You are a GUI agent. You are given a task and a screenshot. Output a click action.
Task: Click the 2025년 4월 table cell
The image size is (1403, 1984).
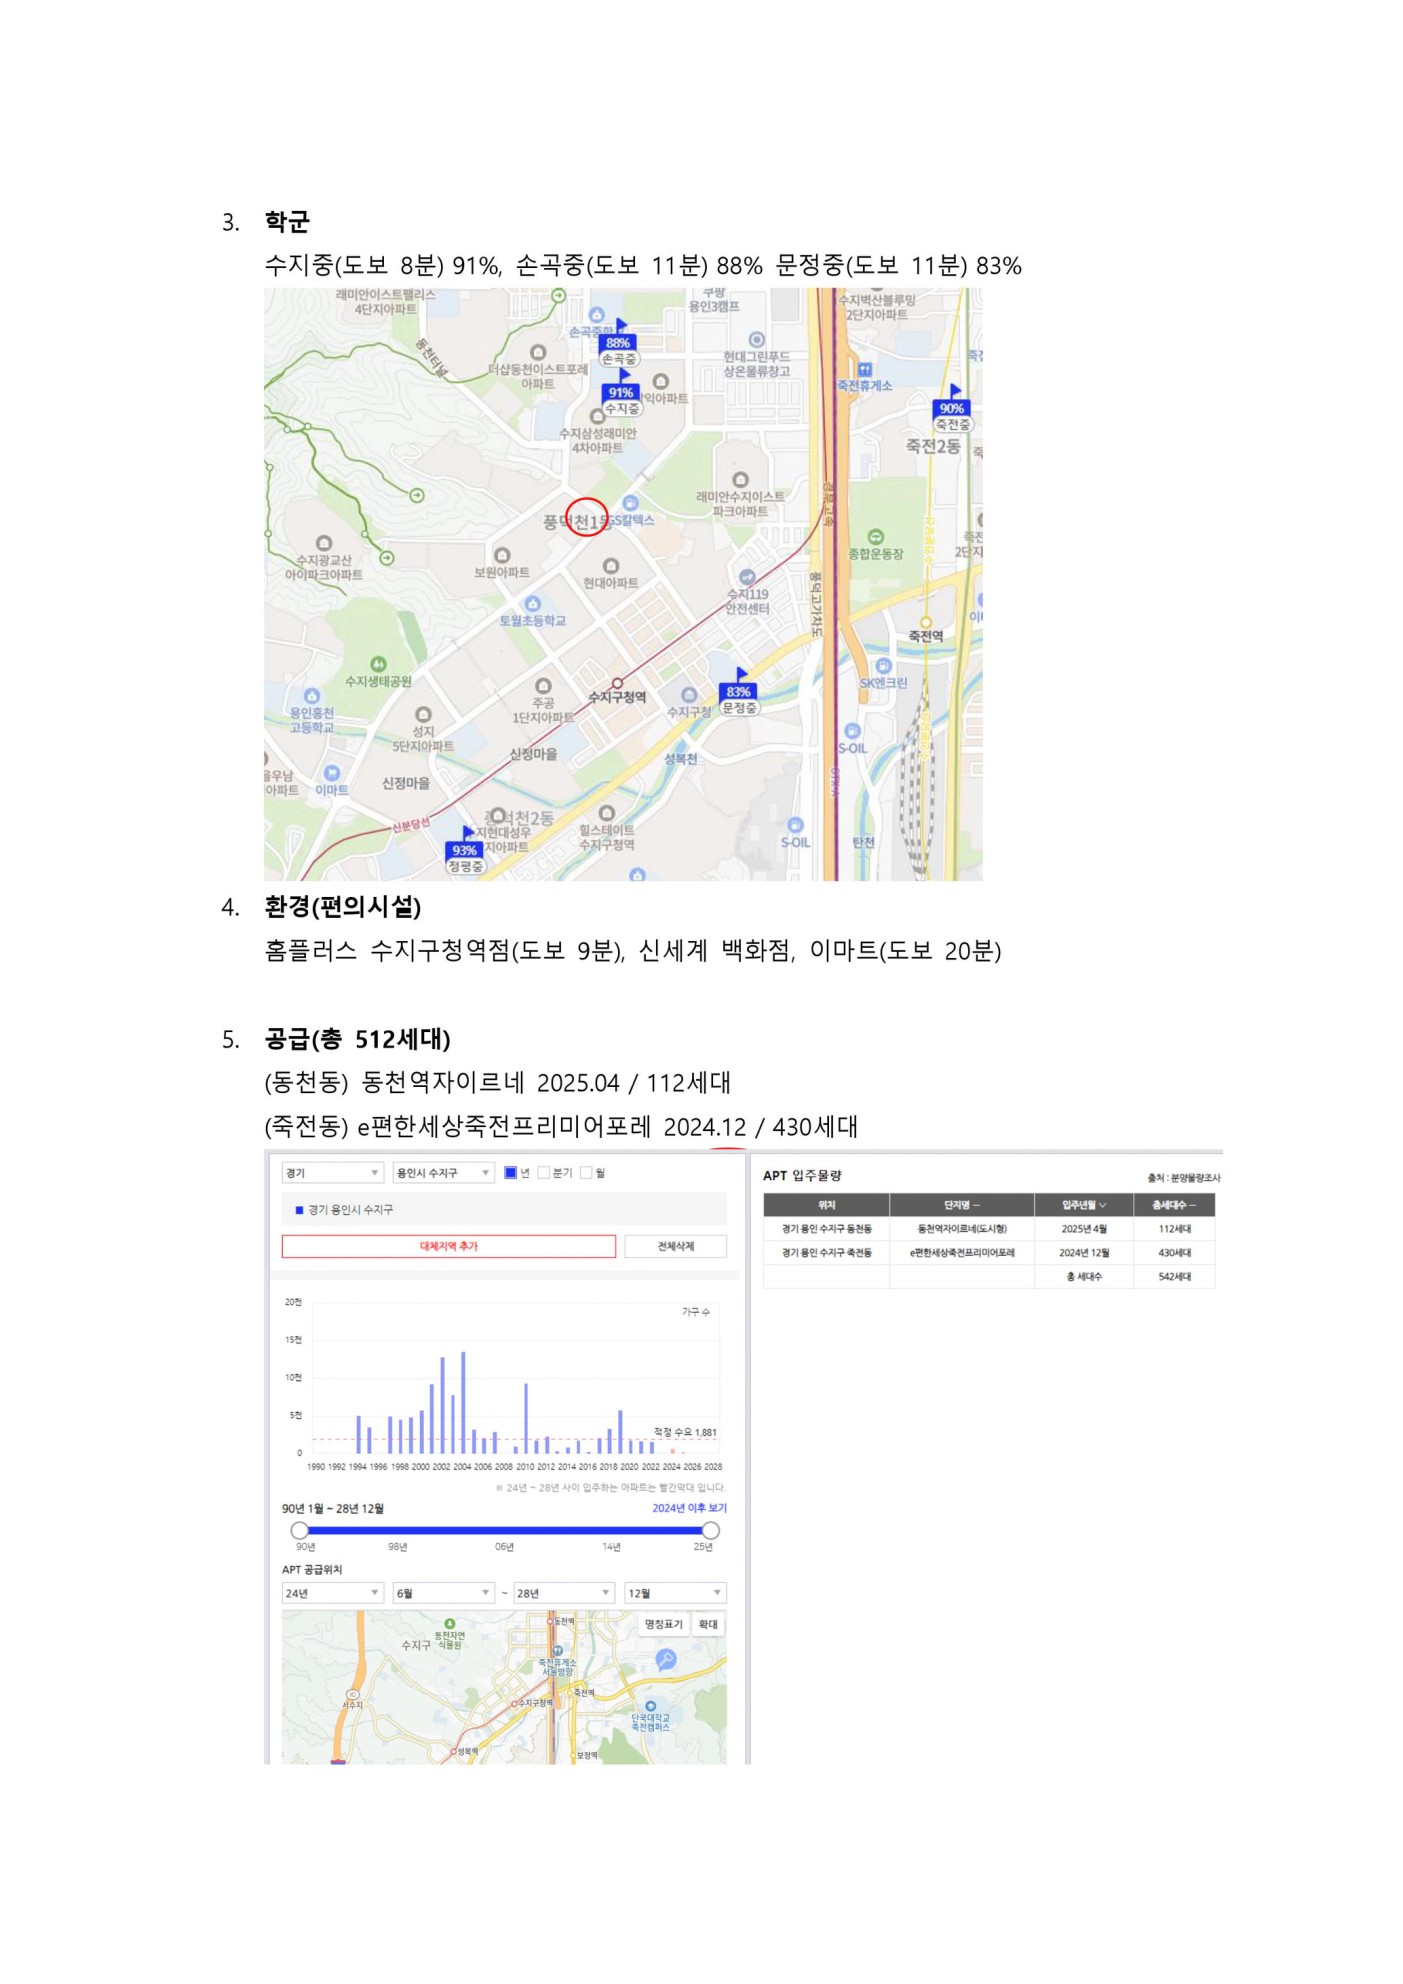pyautogui.click(x=1084, y=1229)
